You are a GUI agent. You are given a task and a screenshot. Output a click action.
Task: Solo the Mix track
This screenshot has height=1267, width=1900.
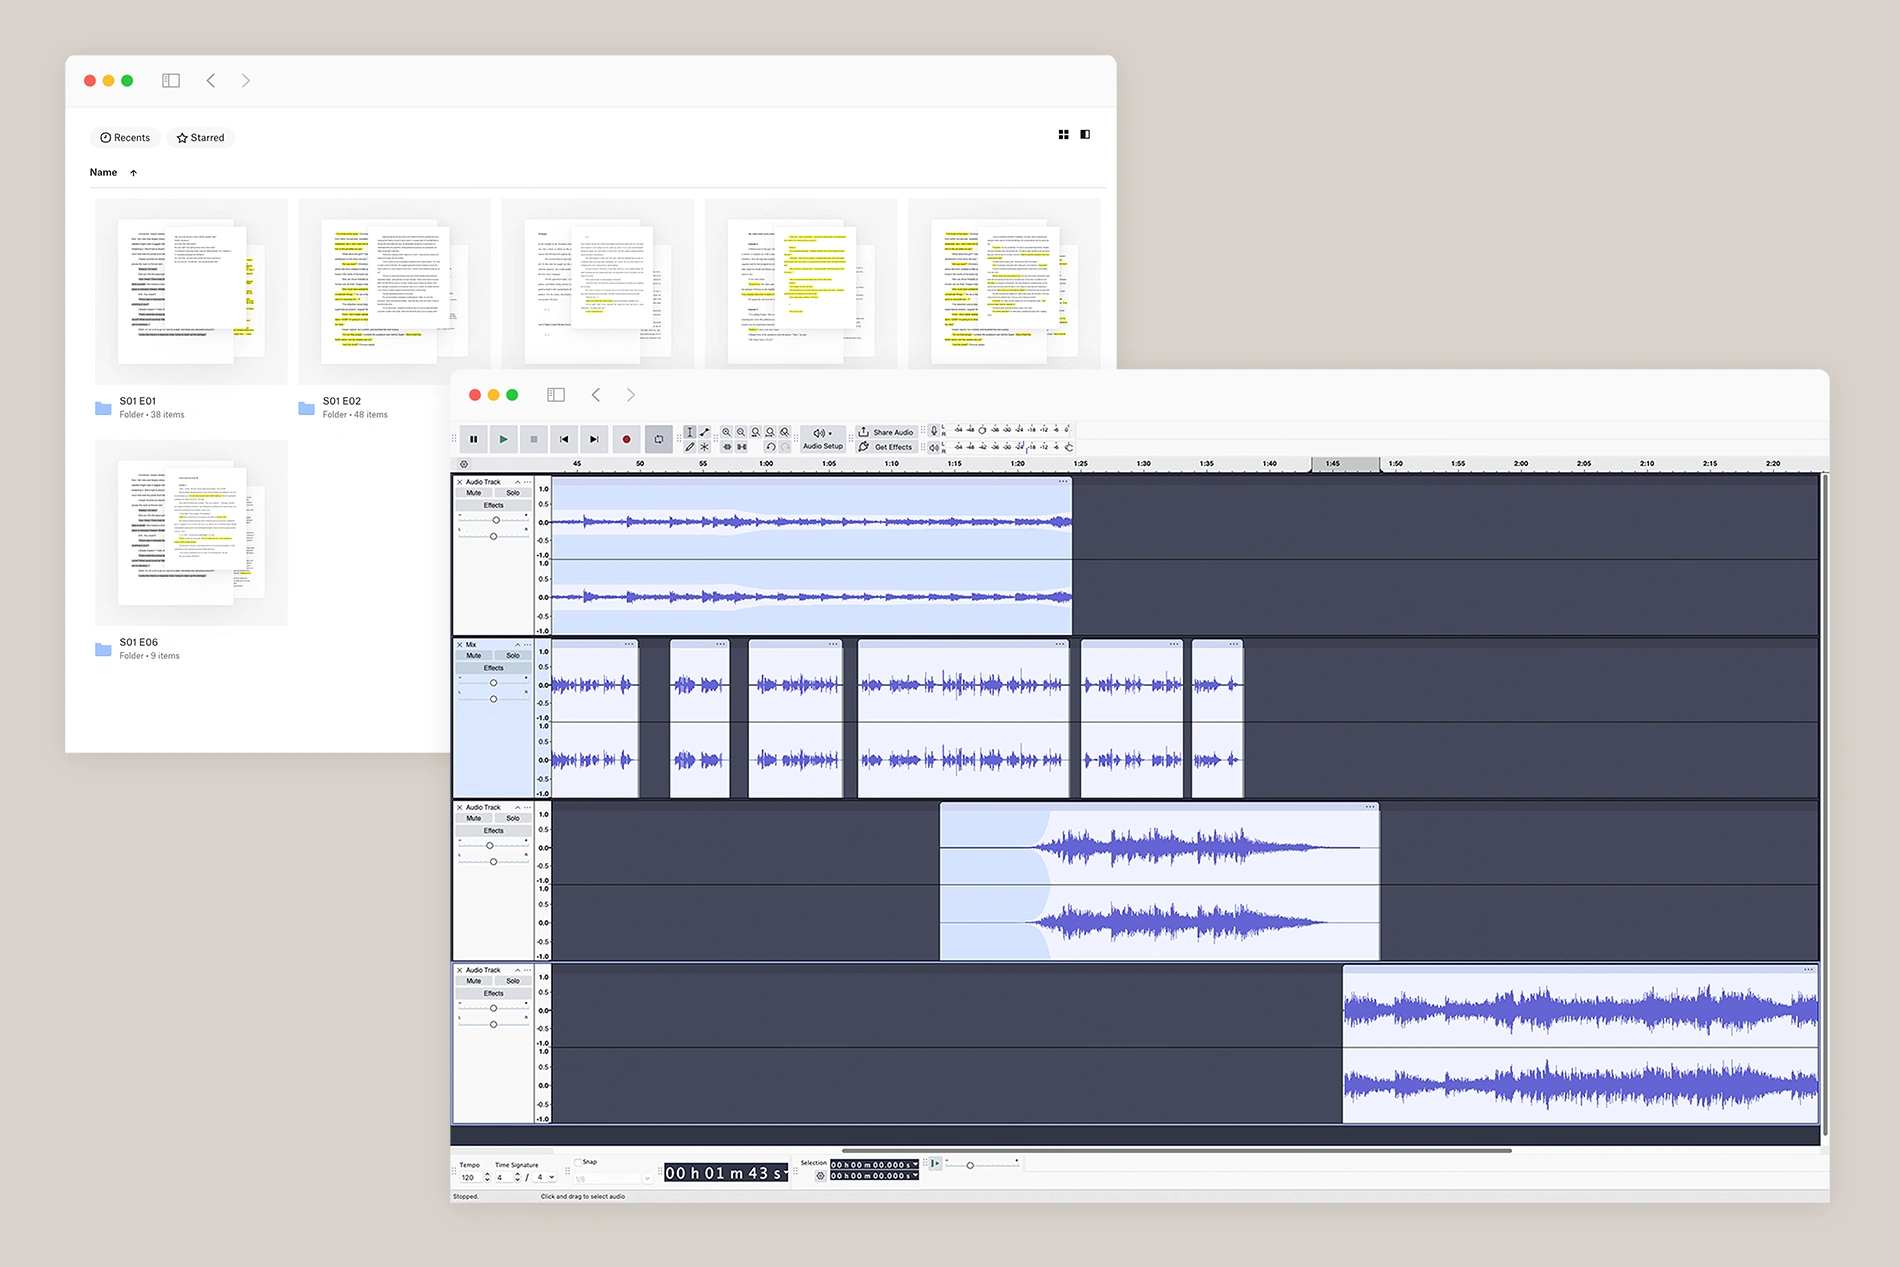[513, 656]
